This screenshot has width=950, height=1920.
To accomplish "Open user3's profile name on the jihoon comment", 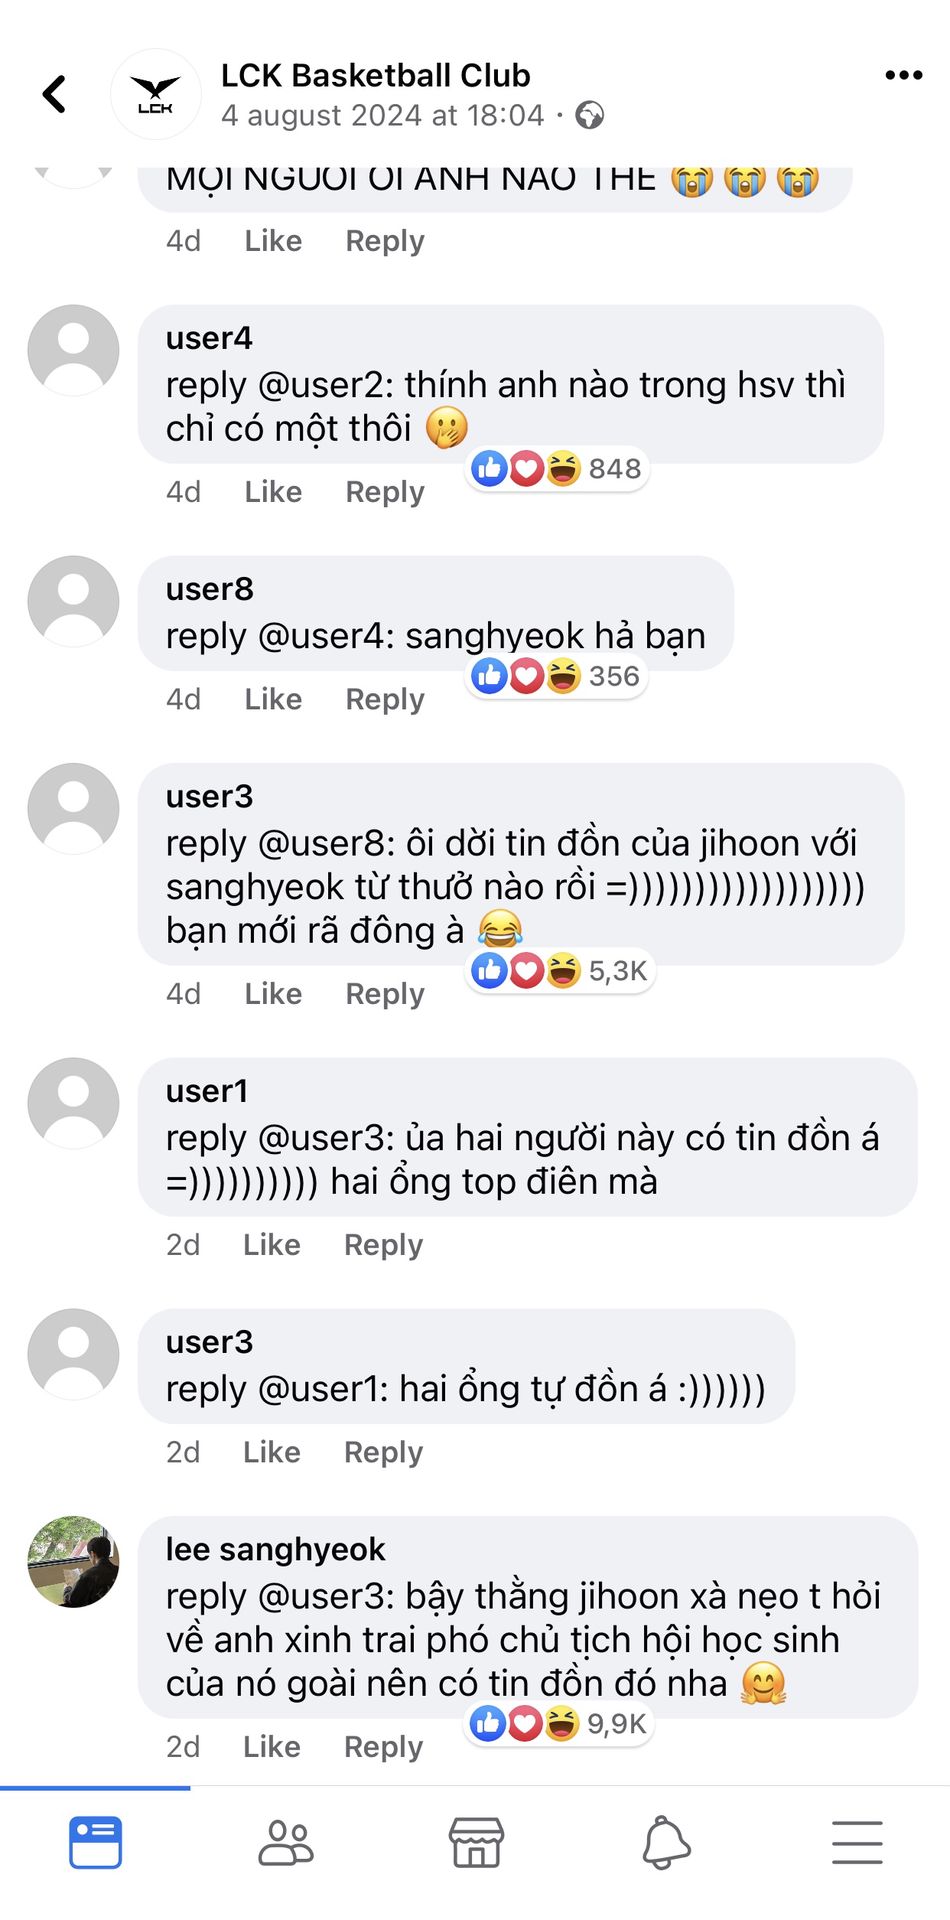I will pyautogui.click(x=209, y=797).
